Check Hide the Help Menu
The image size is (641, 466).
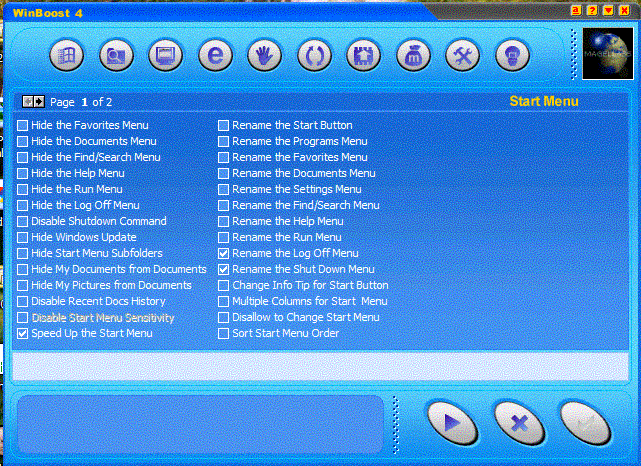pos(22,173)
